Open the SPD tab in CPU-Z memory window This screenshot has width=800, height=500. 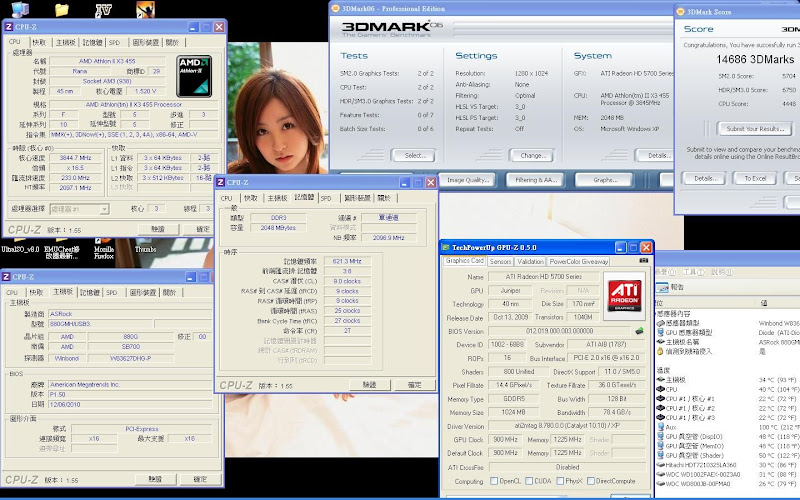[326, 198]
